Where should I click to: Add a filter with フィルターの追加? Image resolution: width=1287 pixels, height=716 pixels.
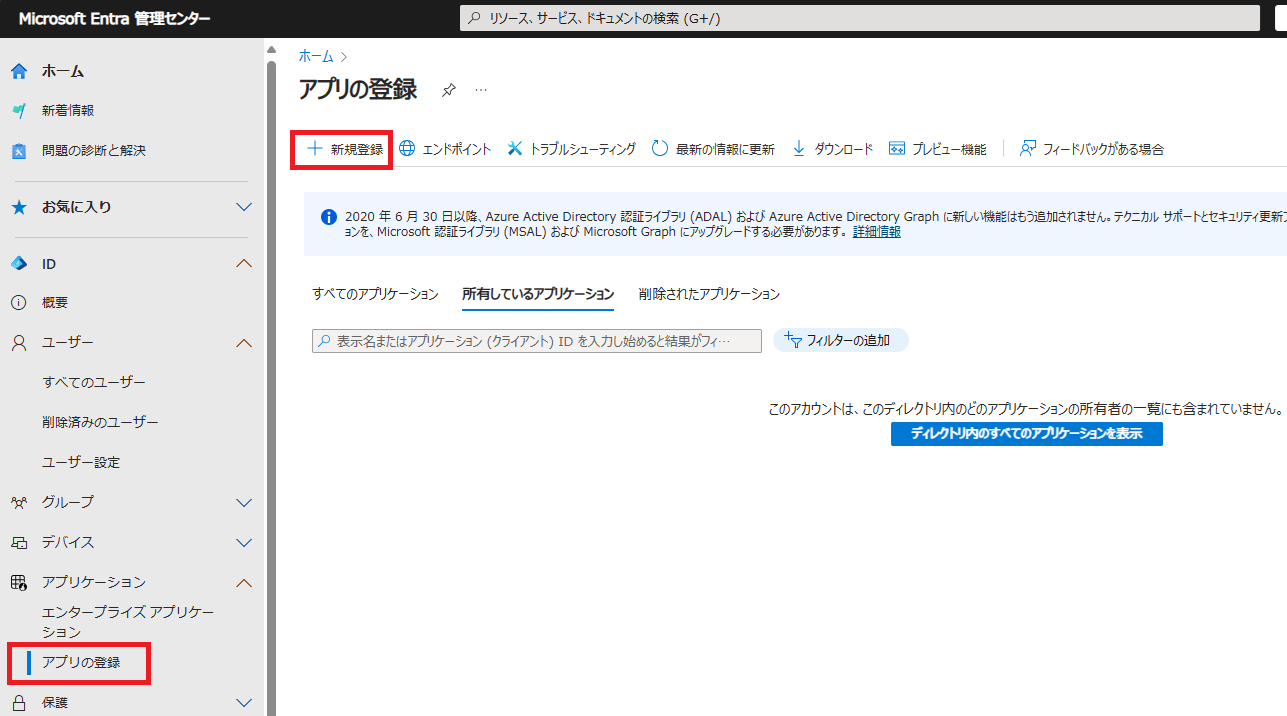tap(840, 340)
